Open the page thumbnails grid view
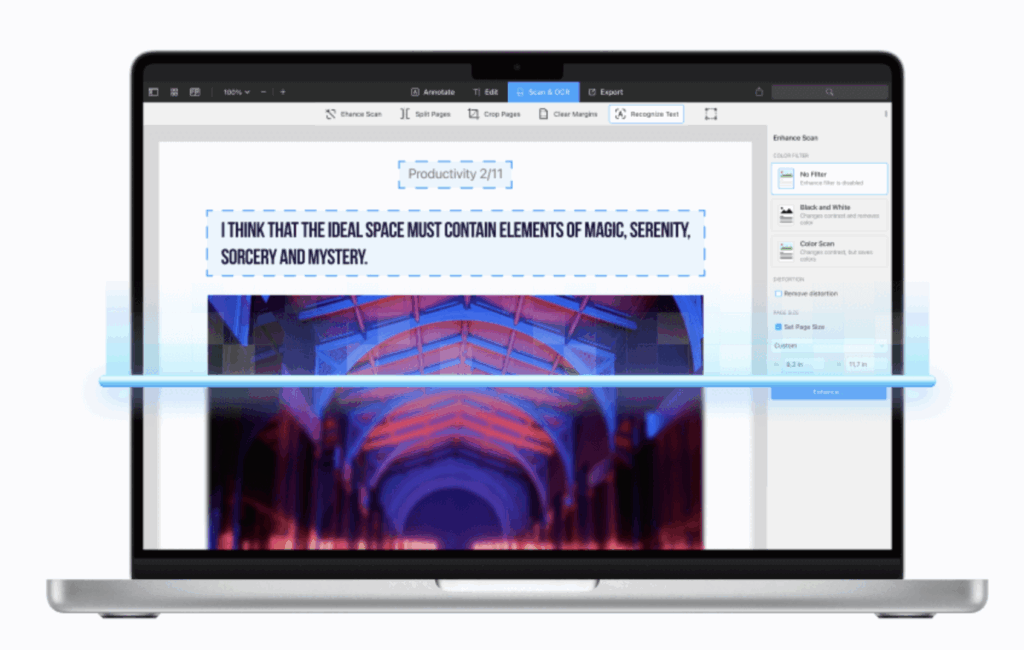 [174, 92]
